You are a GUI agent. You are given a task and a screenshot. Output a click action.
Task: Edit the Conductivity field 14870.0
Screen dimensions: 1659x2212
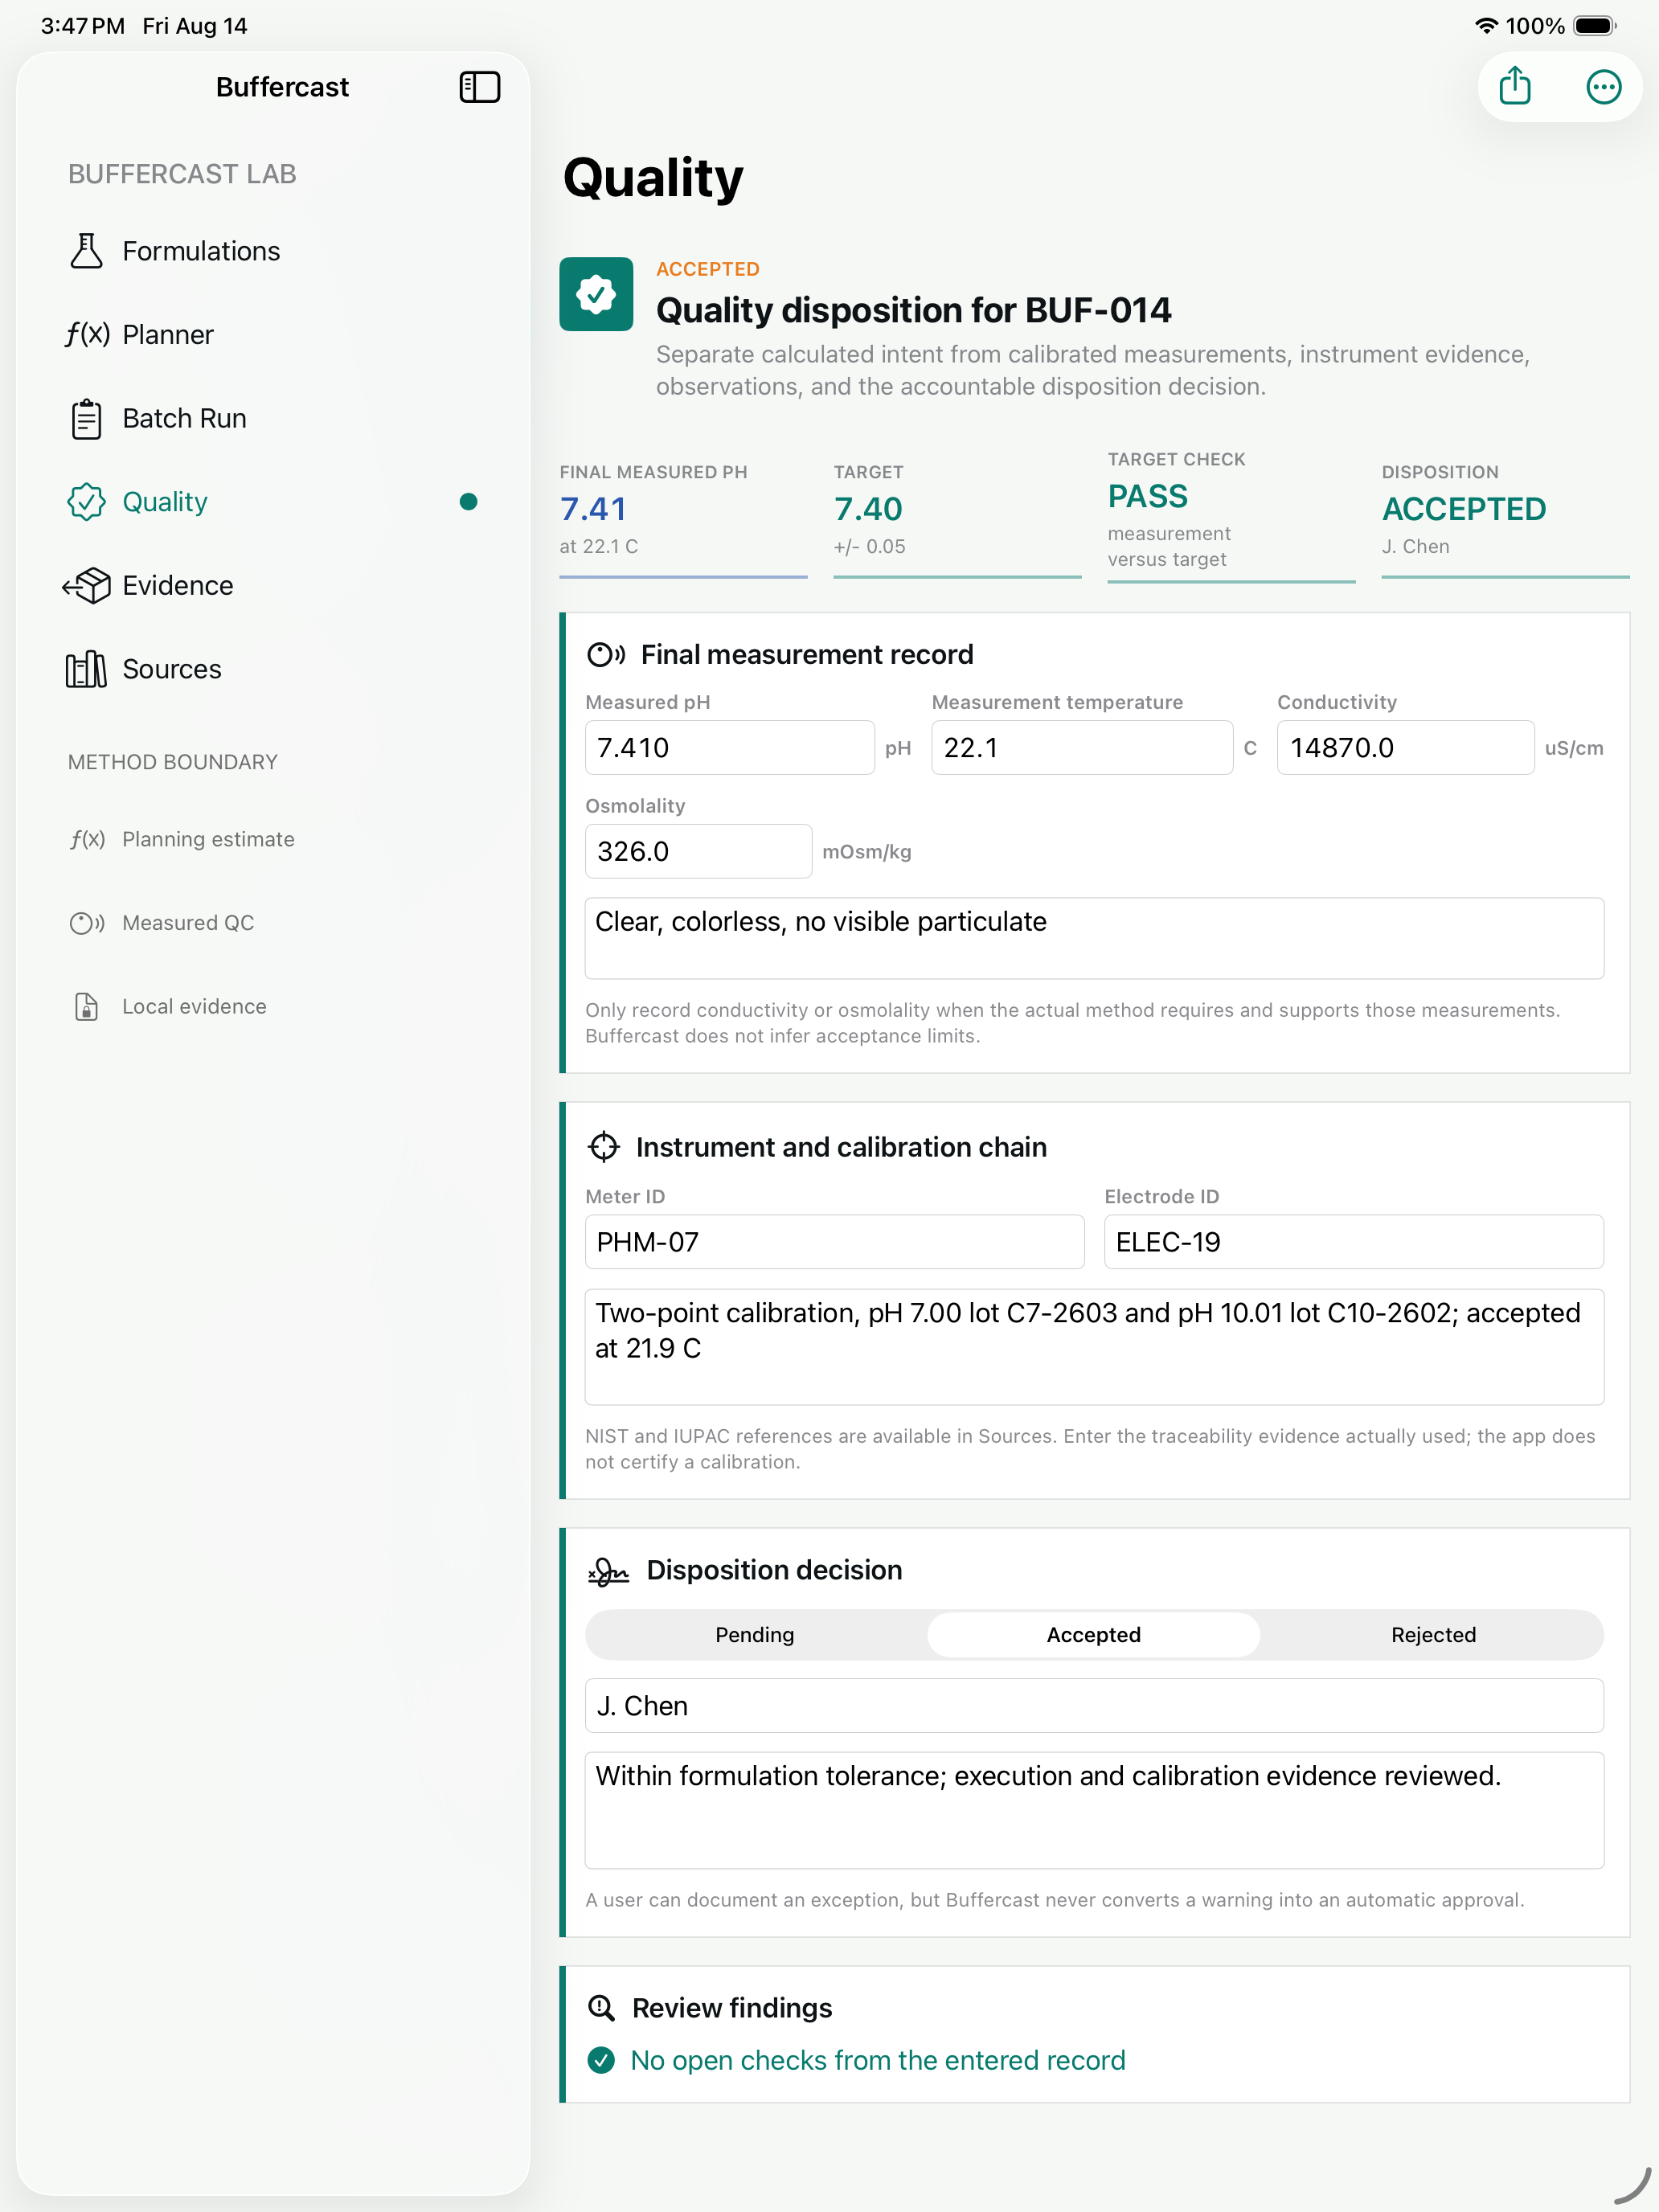coord(1405,748)
